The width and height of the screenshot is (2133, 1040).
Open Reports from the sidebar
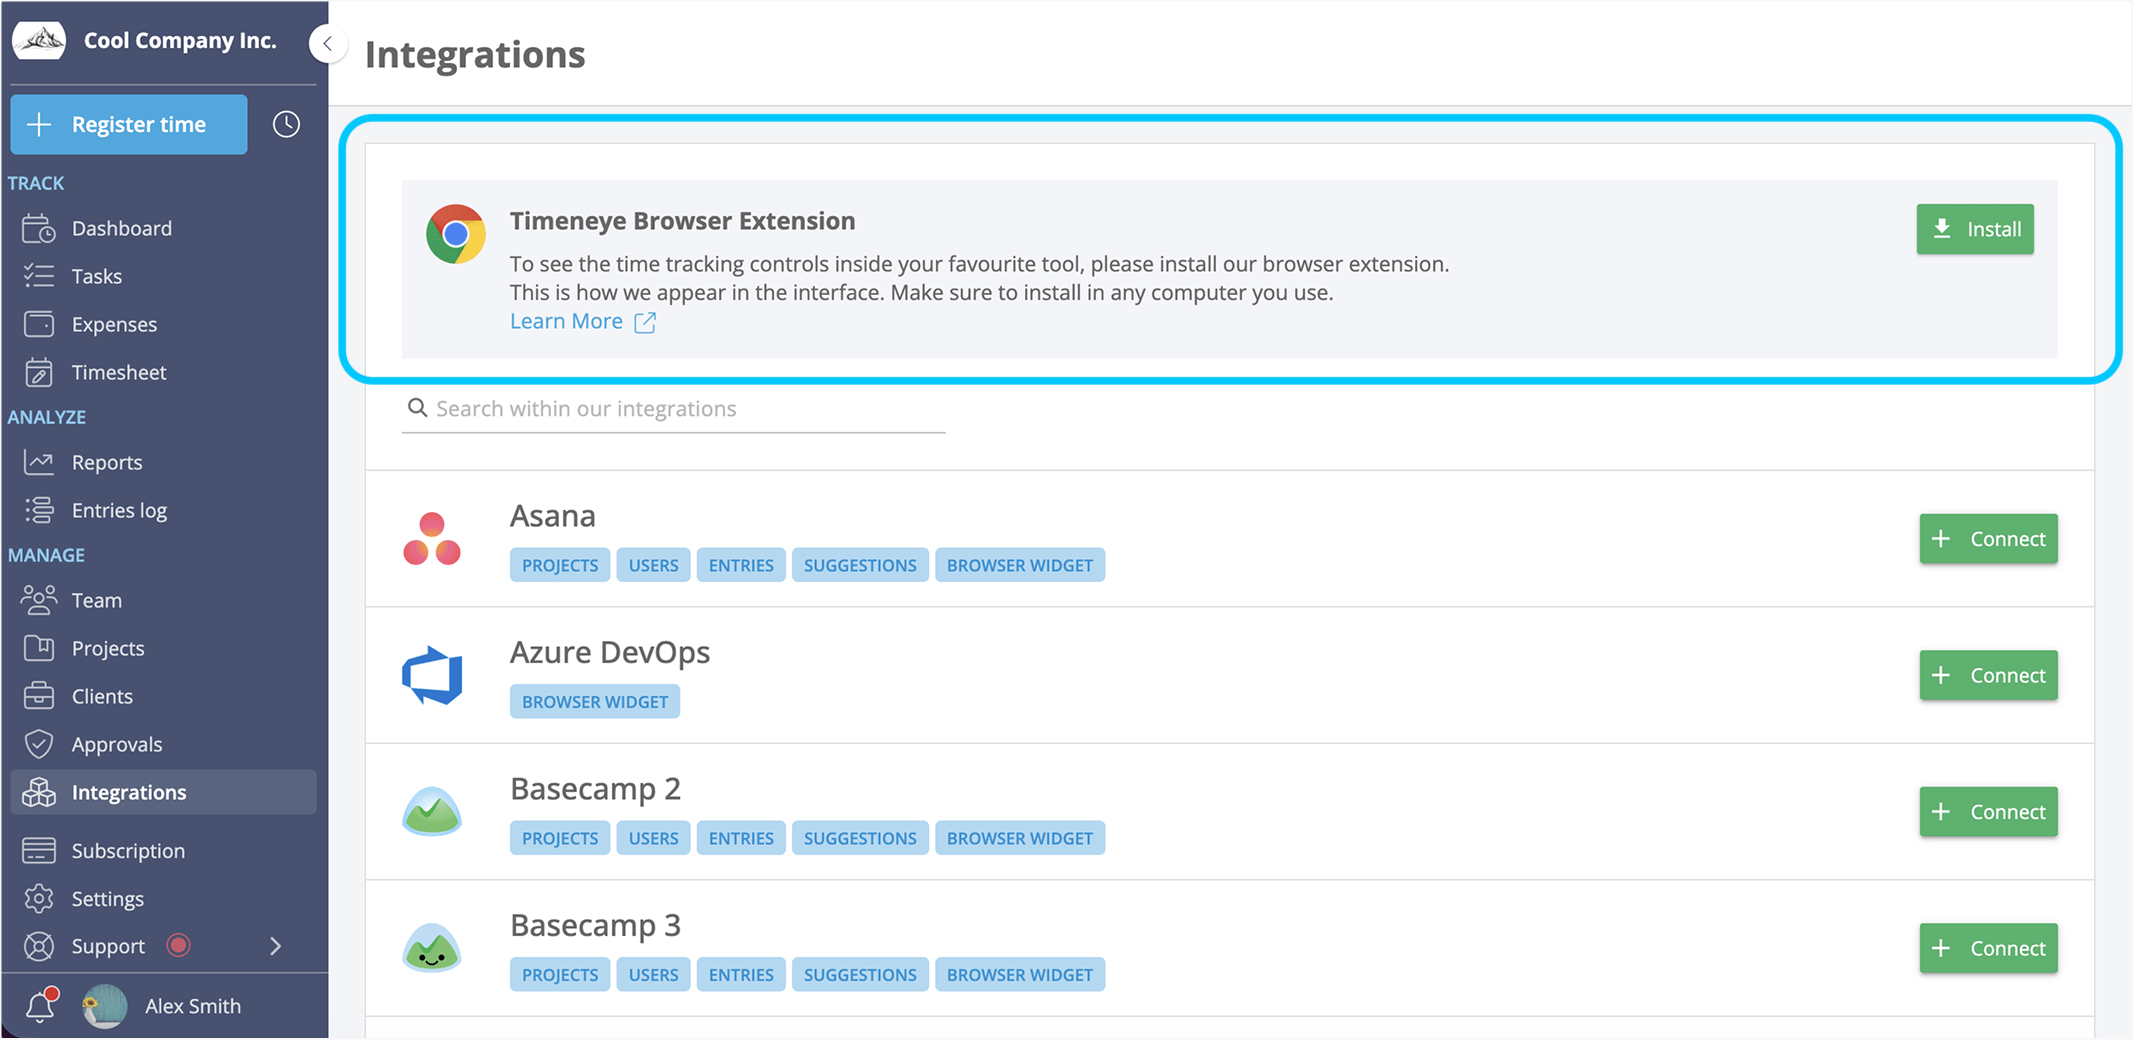[106, 462]
